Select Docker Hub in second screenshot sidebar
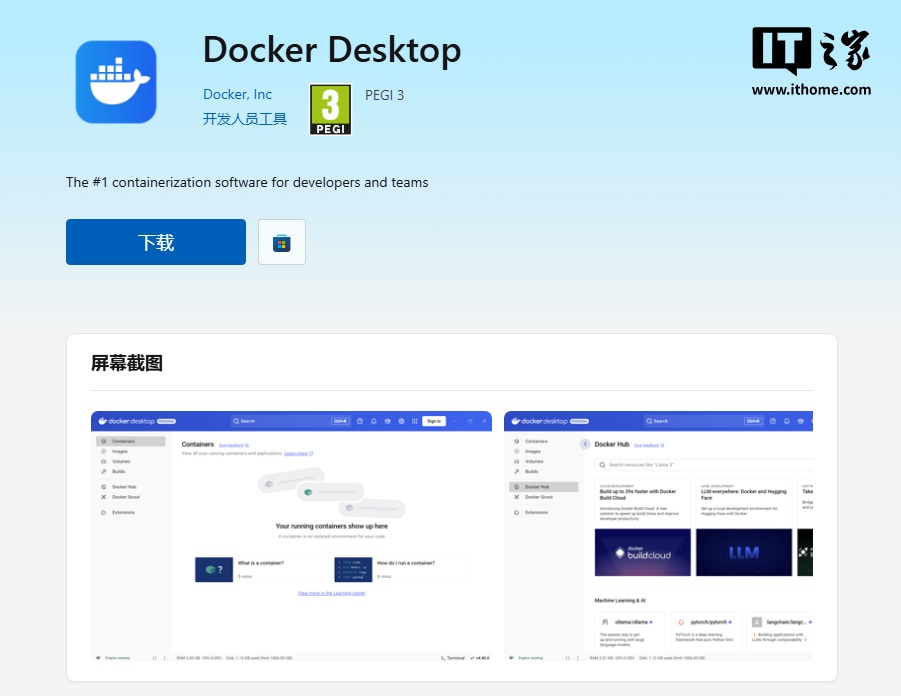Image resolution: width=901 pixels, height=696 pixels. 544,487
